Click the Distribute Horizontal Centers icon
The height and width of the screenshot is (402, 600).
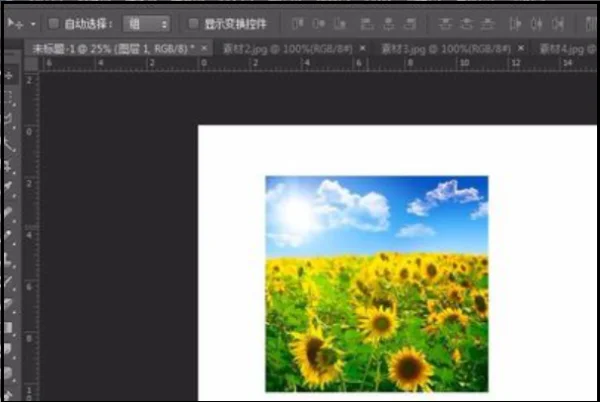point(536,24)
